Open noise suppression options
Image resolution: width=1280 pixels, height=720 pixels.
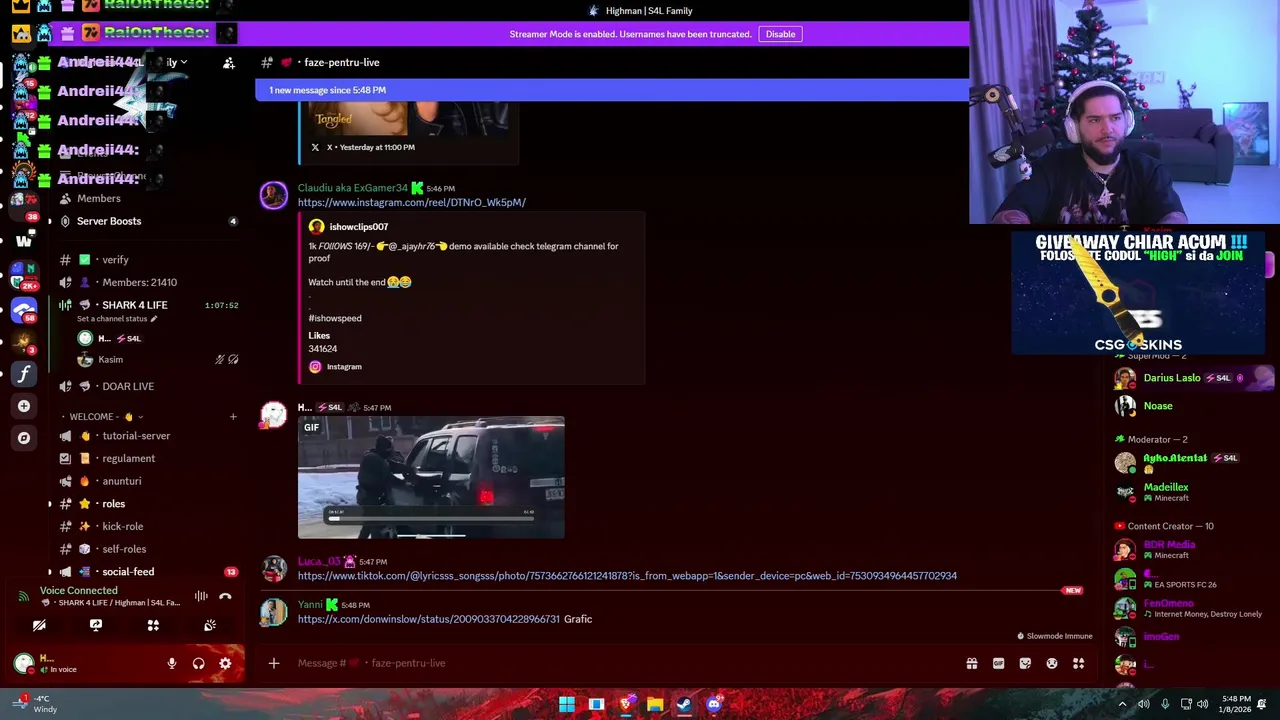(201, 596)
